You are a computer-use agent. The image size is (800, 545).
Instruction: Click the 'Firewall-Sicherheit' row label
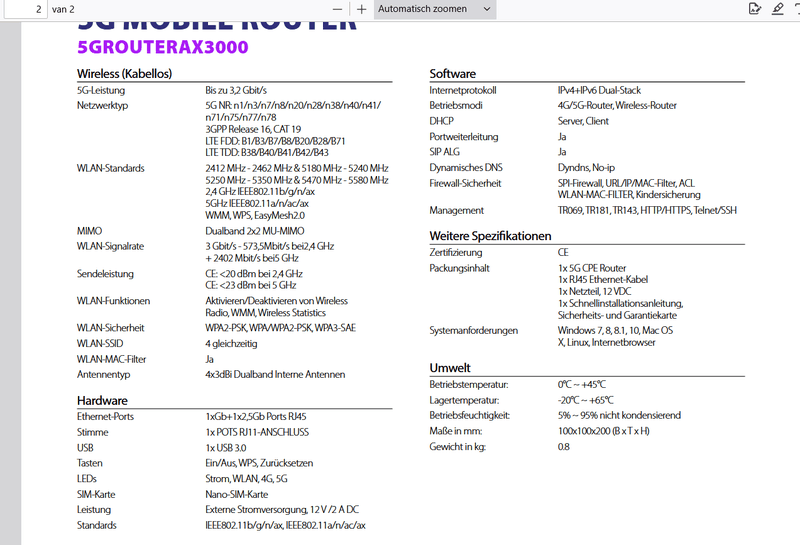click(x=465, y=183)
